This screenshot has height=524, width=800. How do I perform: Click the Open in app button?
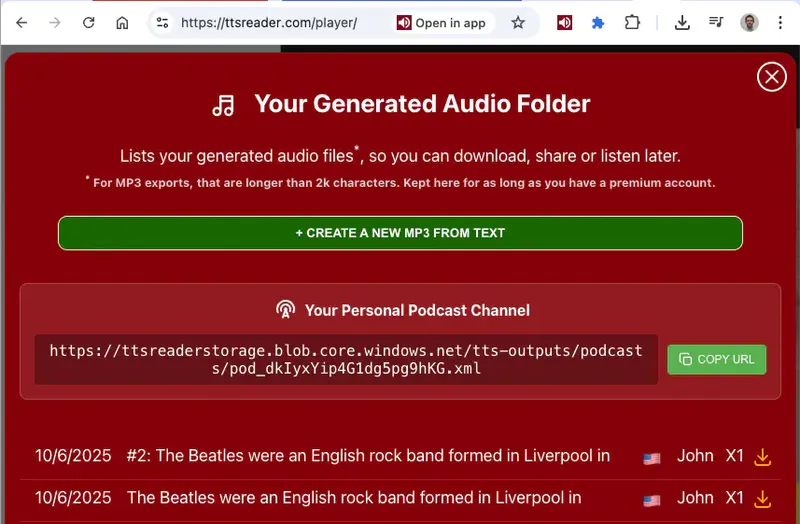(441, 23)
